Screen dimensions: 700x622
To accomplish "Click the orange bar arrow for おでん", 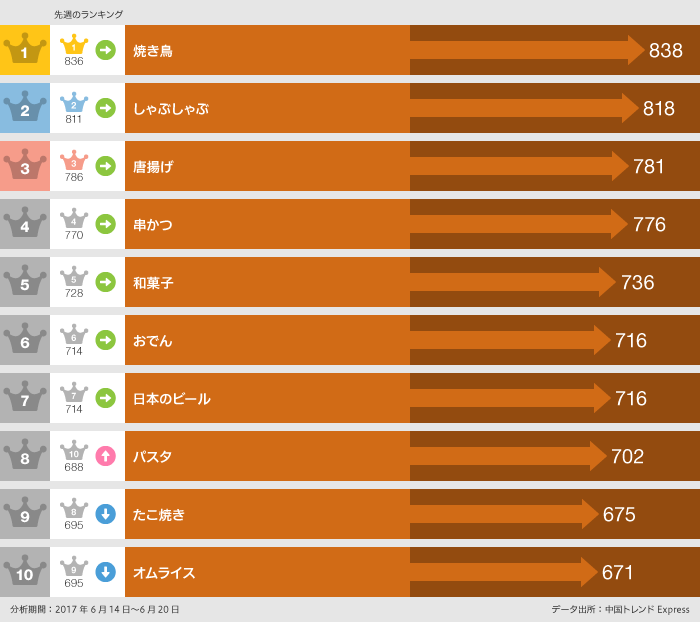I will point(510,340).
